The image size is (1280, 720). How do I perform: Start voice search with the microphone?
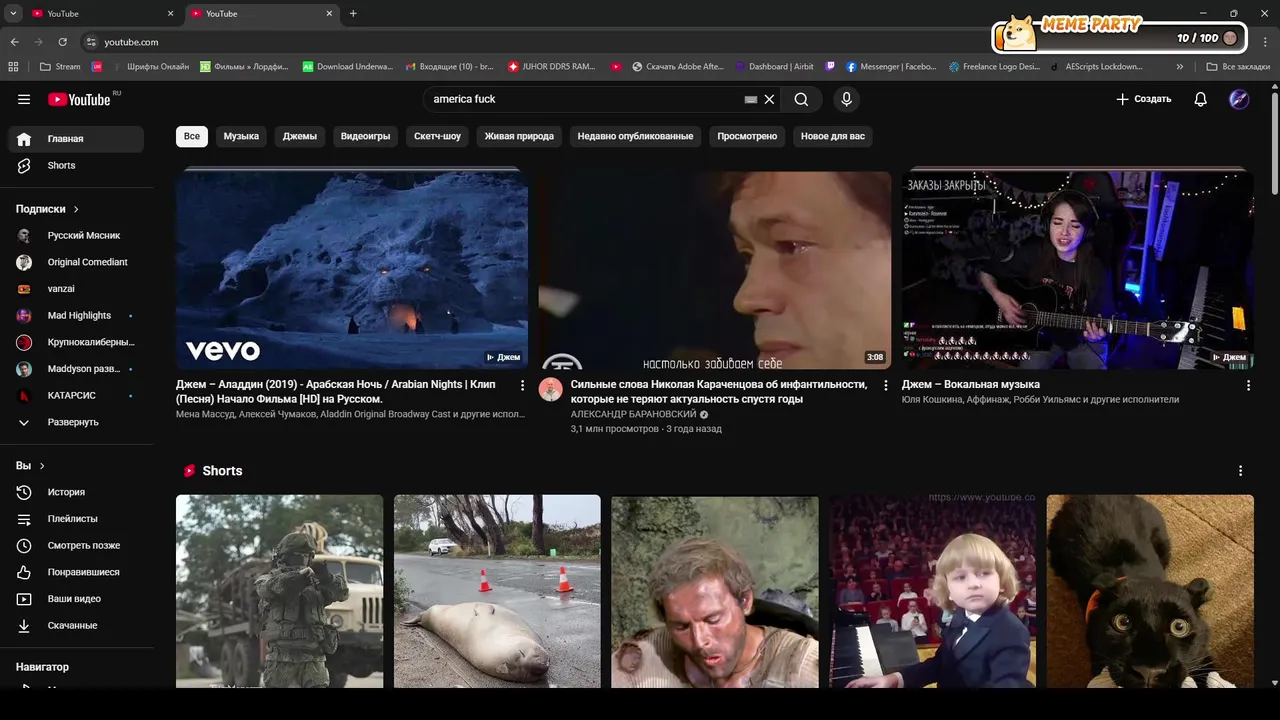[x=846, y=99]
